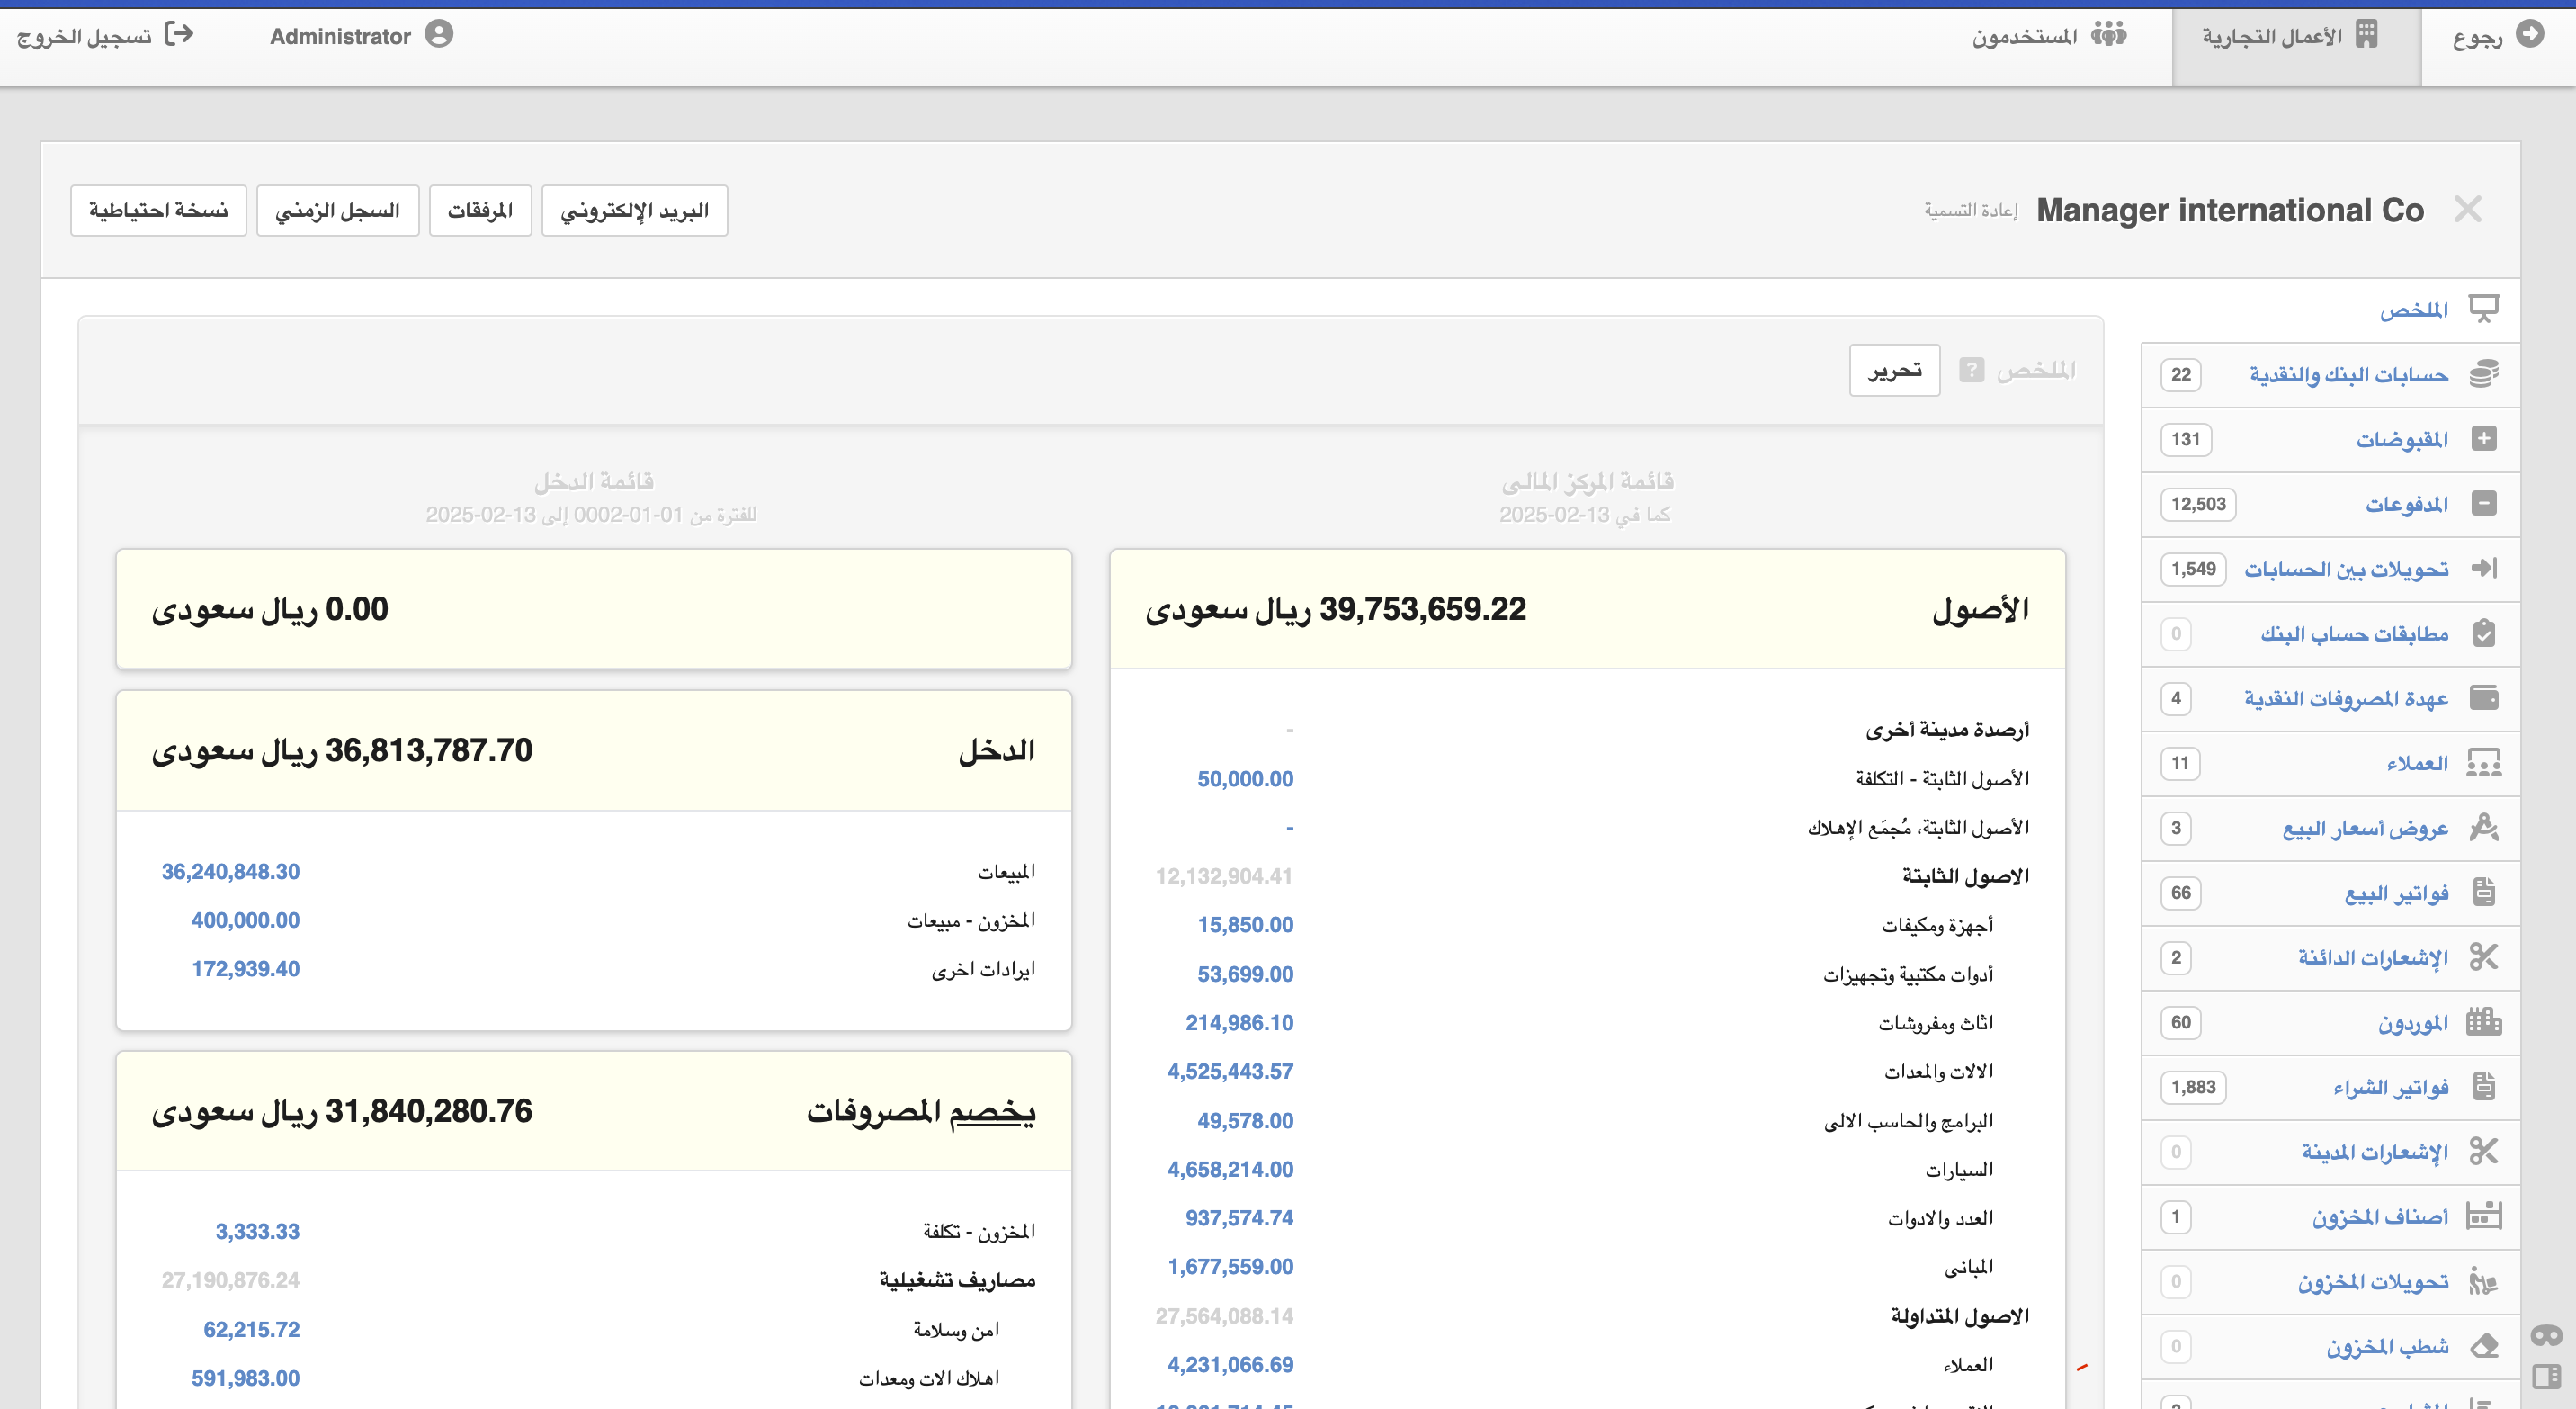Click the Rename (إعادة التسمية) link
This screenshot has height=1409, width=2576.
tap(1971, 210)
